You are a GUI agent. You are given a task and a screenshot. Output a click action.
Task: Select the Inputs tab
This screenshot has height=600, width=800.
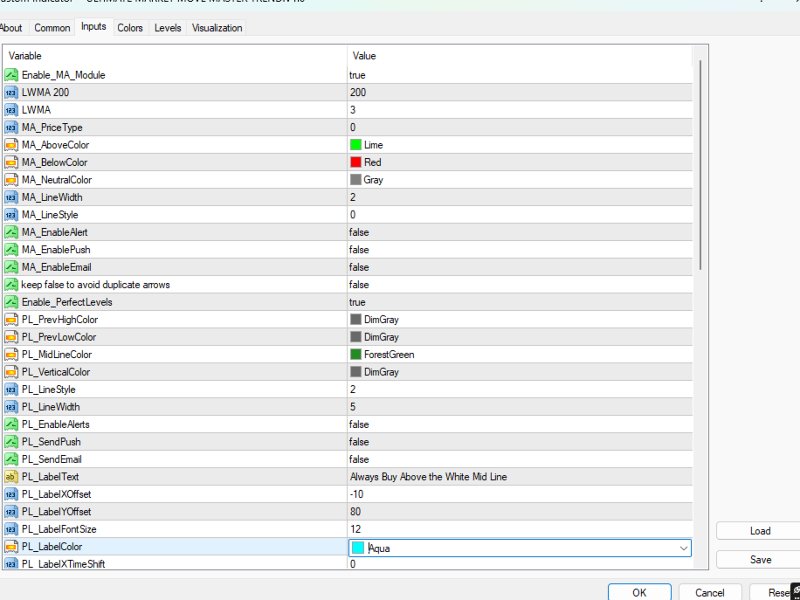(x=94, y=27)
